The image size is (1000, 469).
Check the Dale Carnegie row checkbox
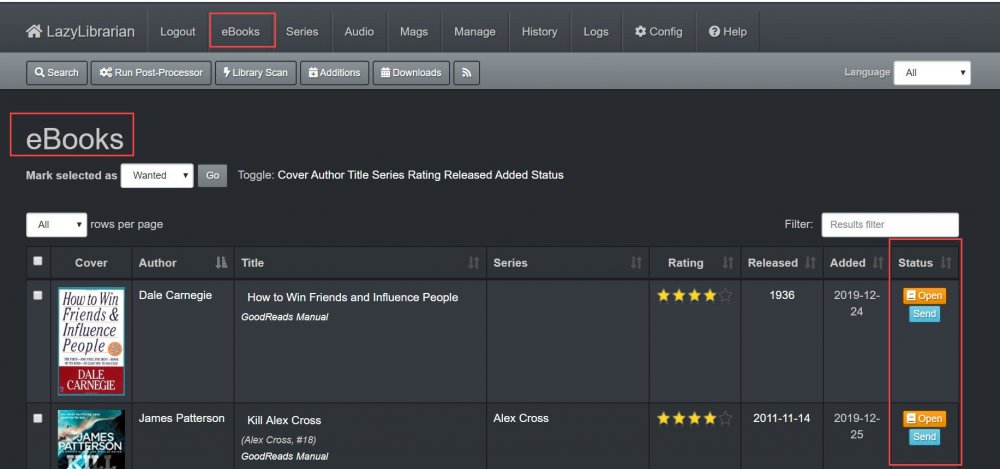[38, 295]
